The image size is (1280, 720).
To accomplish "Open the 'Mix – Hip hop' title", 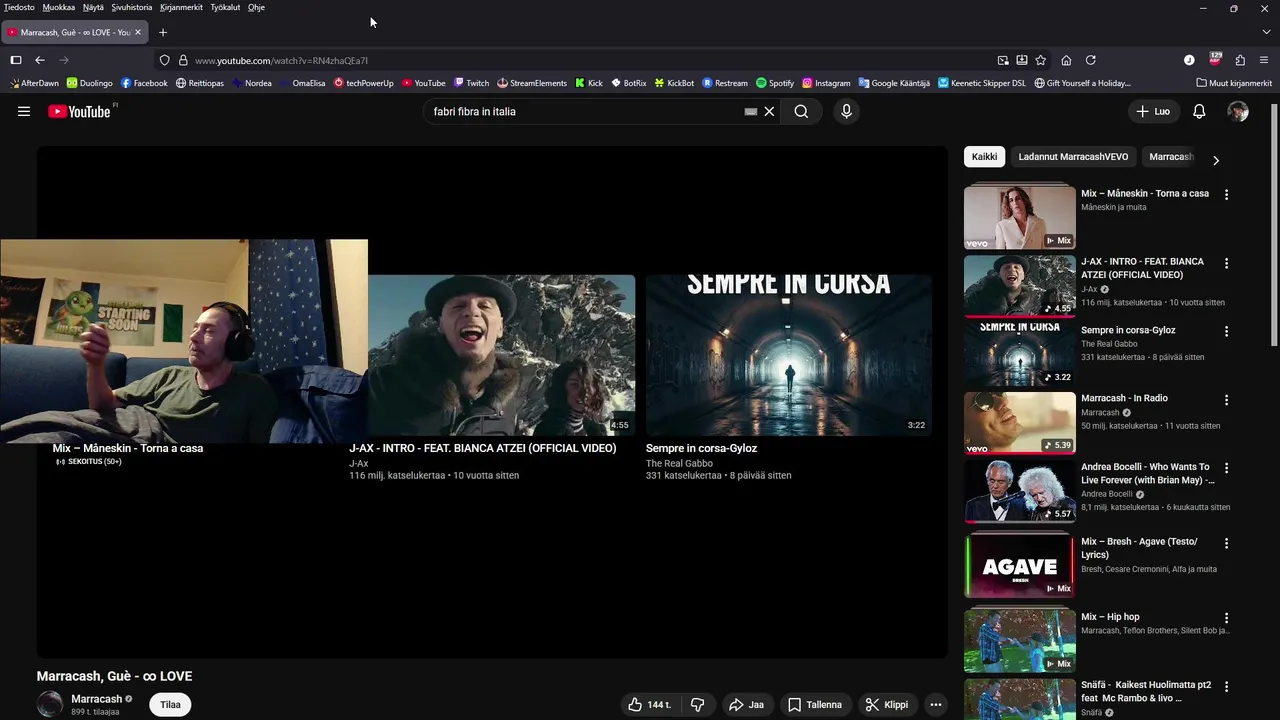I will tap(1110, 617).
